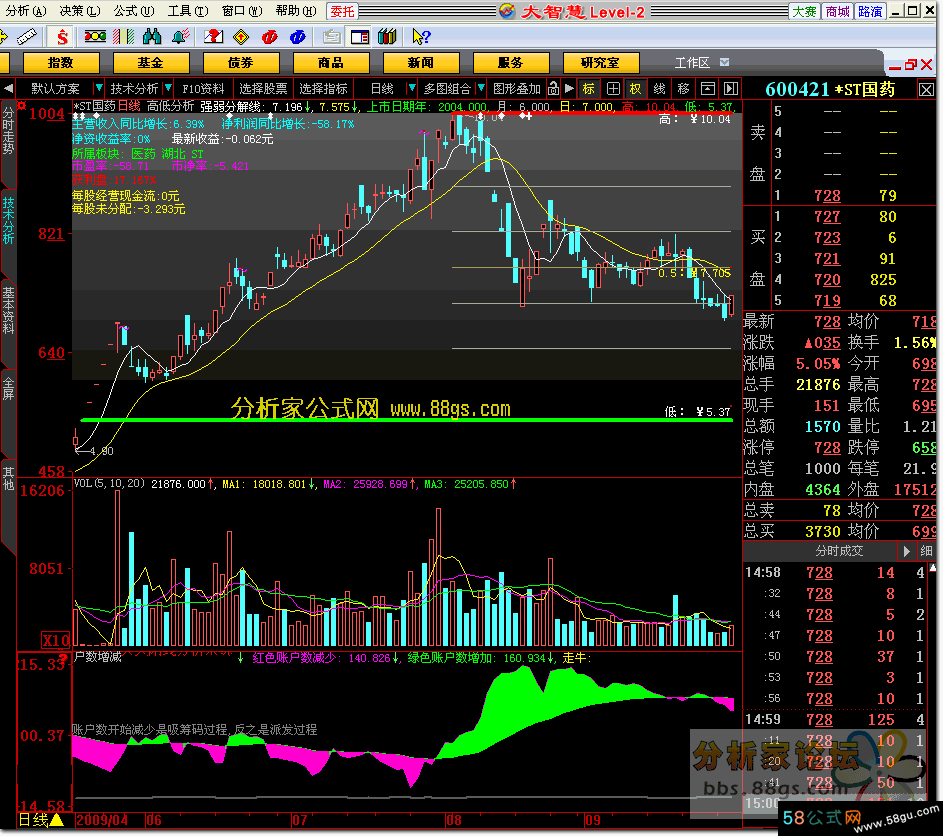Click the 新闻 yellow button
The height and width of the screenshot is (836, 943).
click(420, 63)
